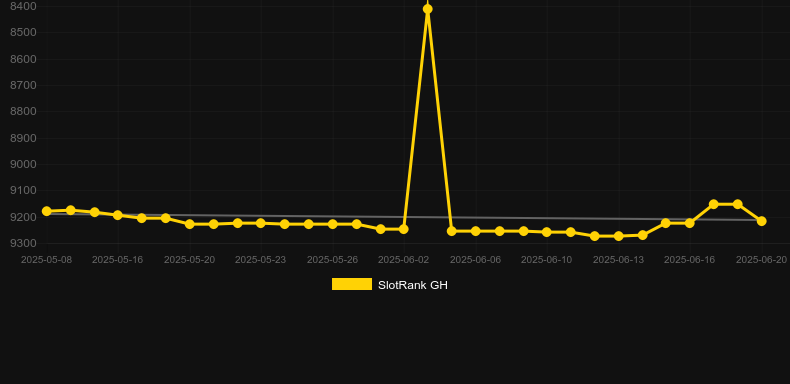Click the data point above the 2025-06-02 label

point(404,229)
